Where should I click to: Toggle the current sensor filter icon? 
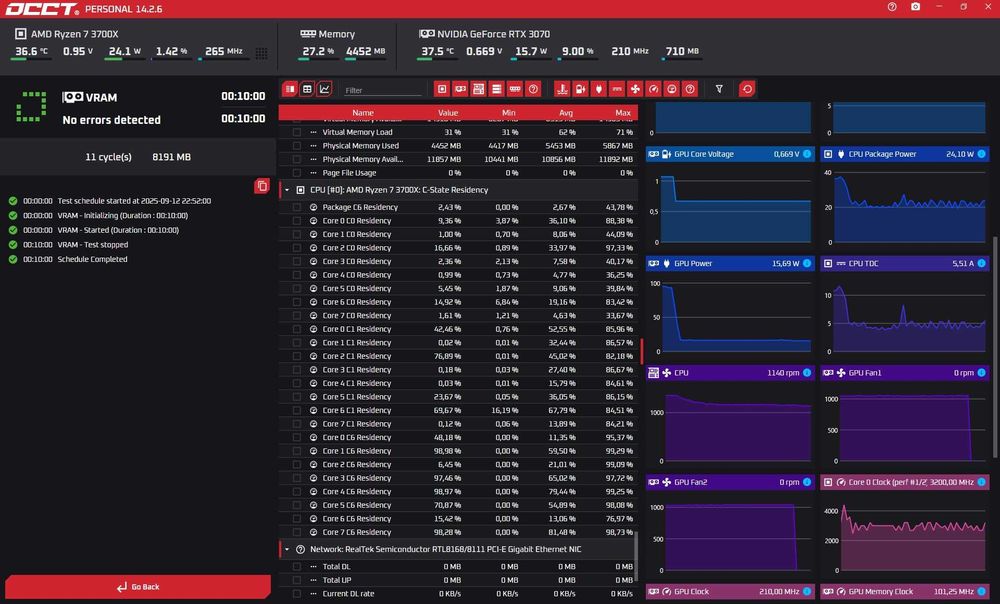point(617,89)
